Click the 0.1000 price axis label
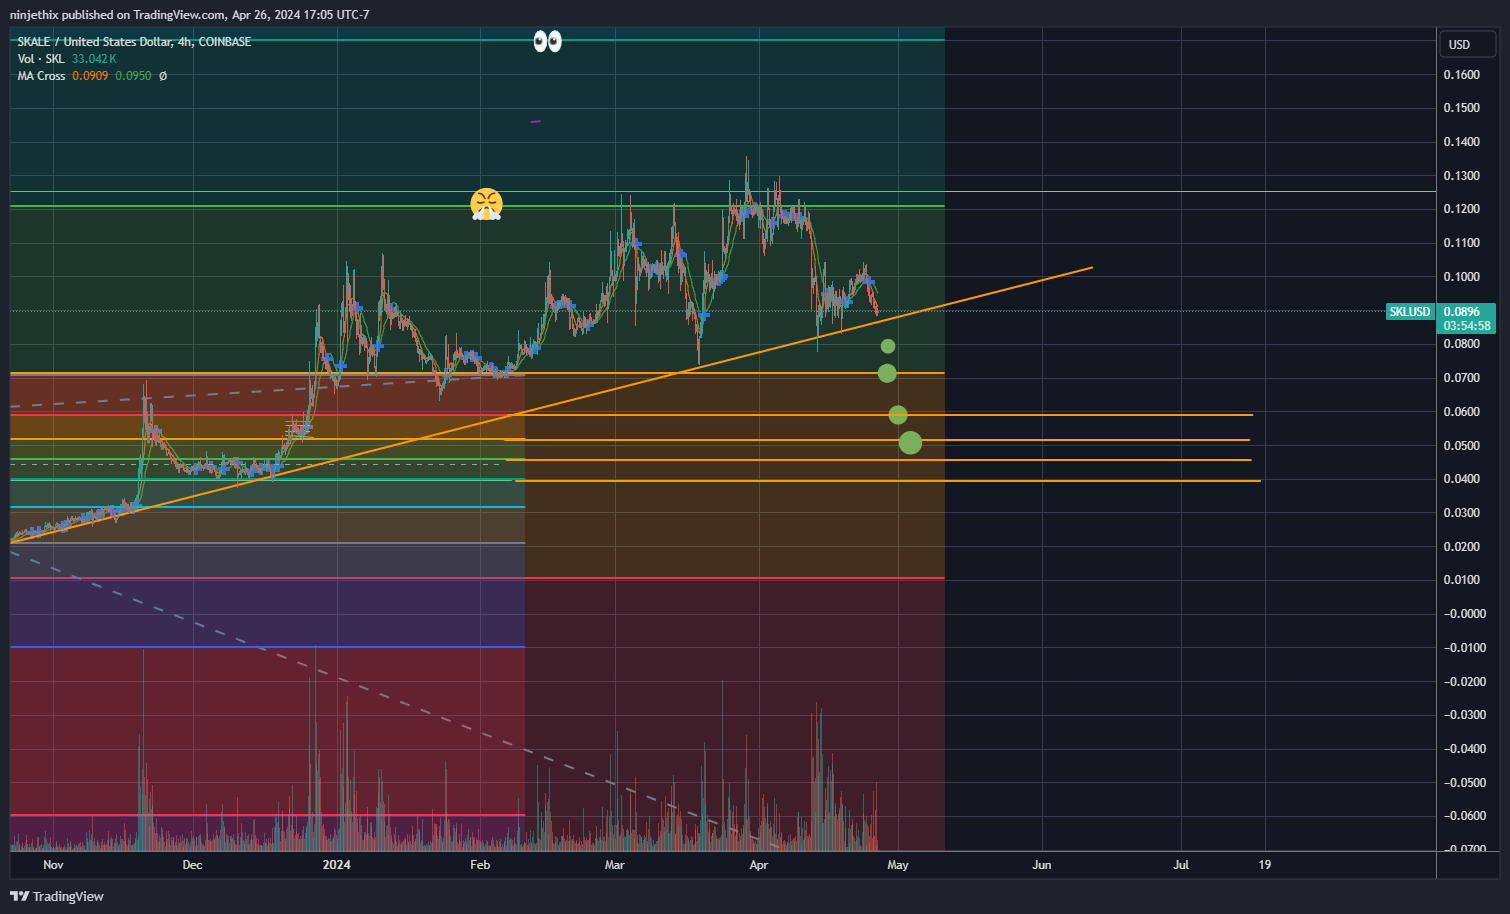 [x=1462, y=277]
